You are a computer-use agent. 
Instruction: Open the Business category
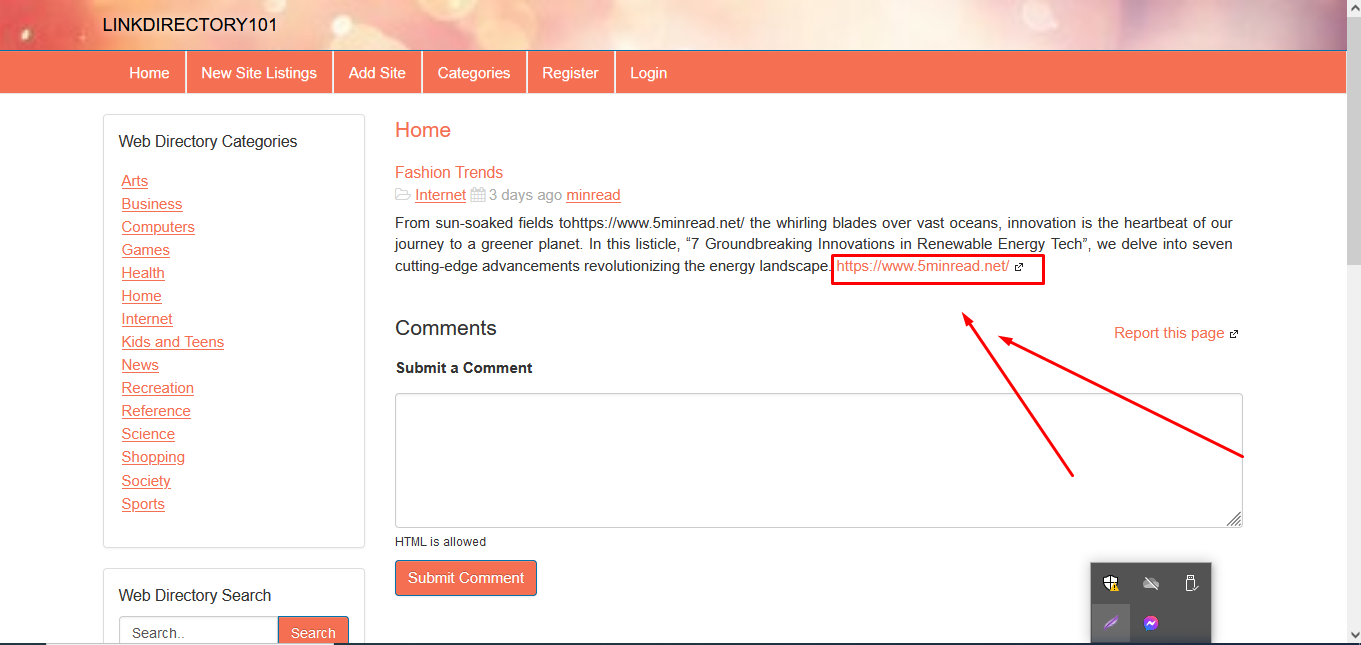(x=152, y=204)
